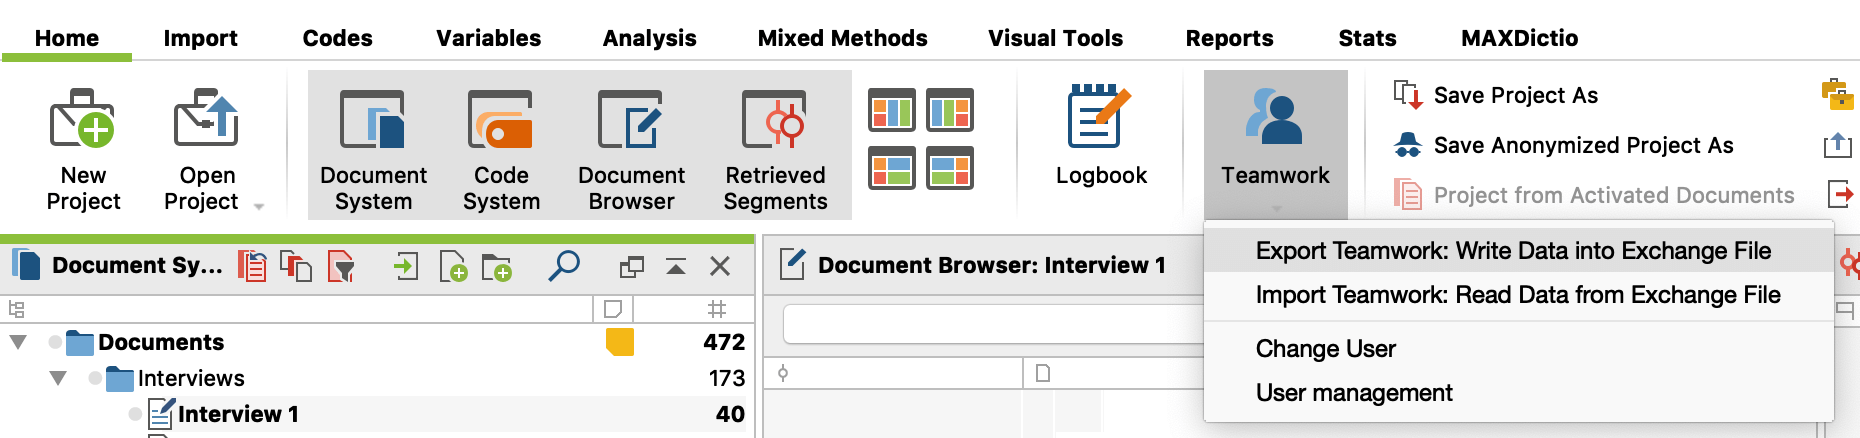The image size is (1860, 438).
Task: Click Save Project As
Action: tap(1496, 95)
